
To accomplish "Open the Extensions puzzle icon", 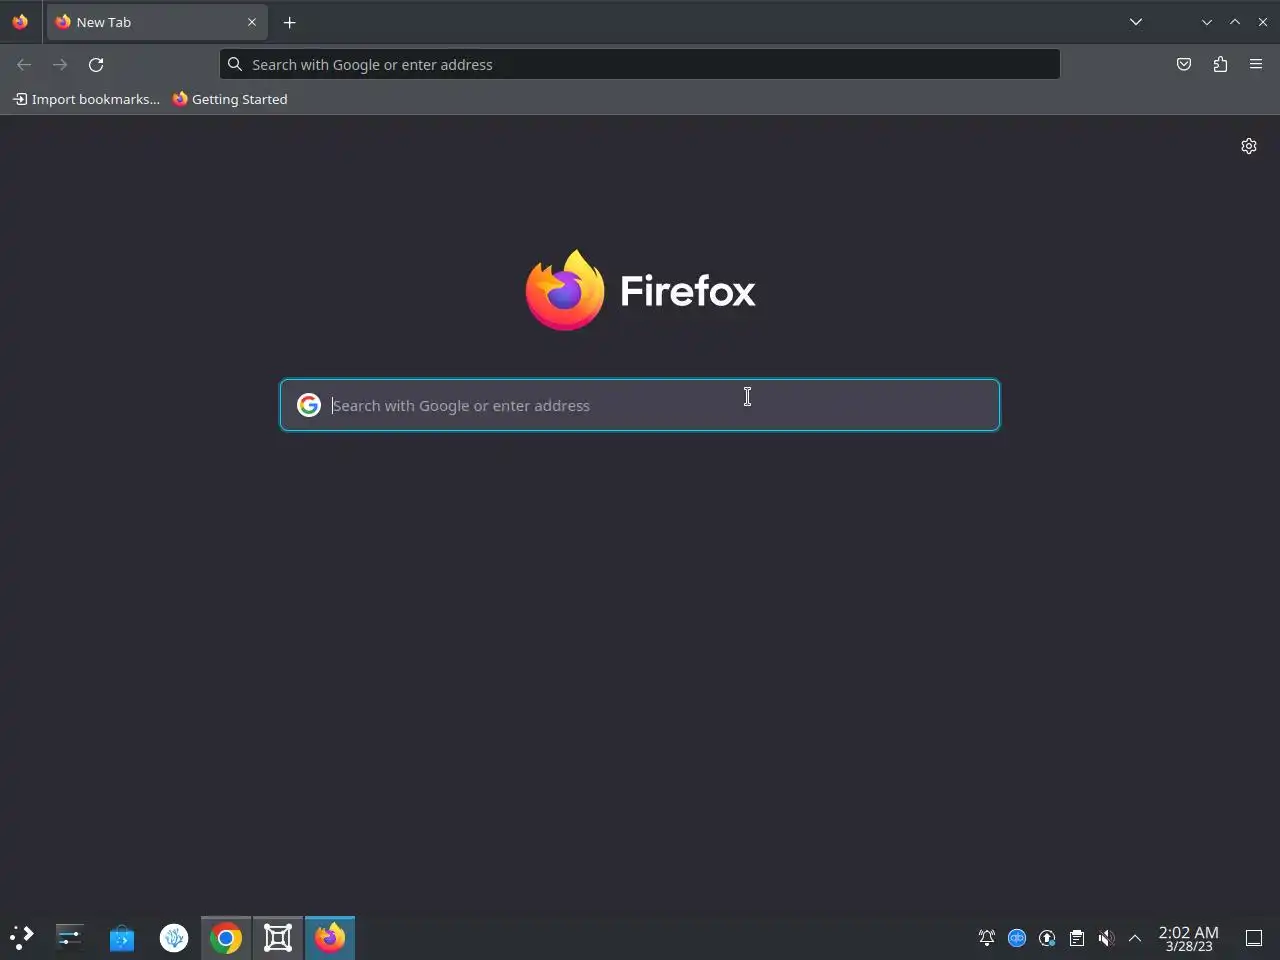I will pyautogui.click(x=1220, y=64).
